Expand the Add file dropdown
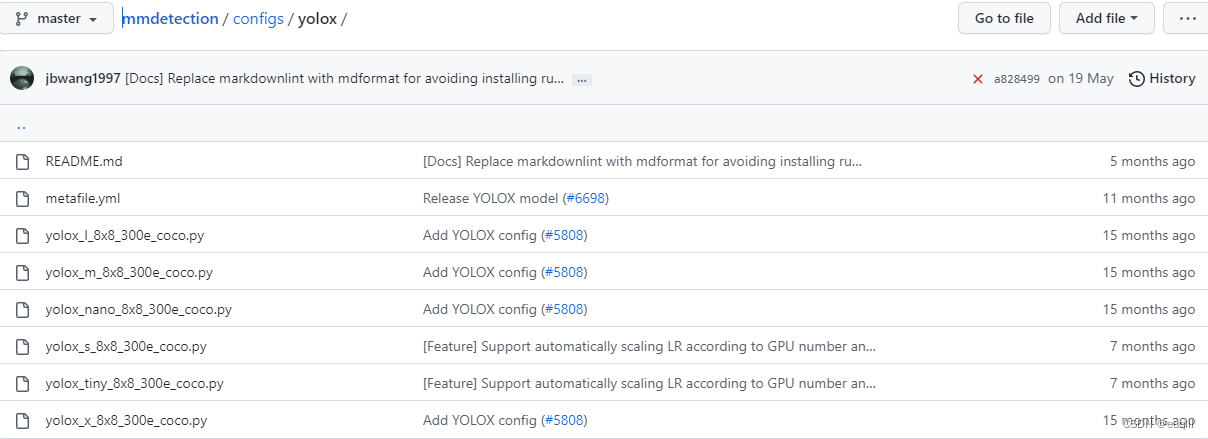 (1107, 18)
